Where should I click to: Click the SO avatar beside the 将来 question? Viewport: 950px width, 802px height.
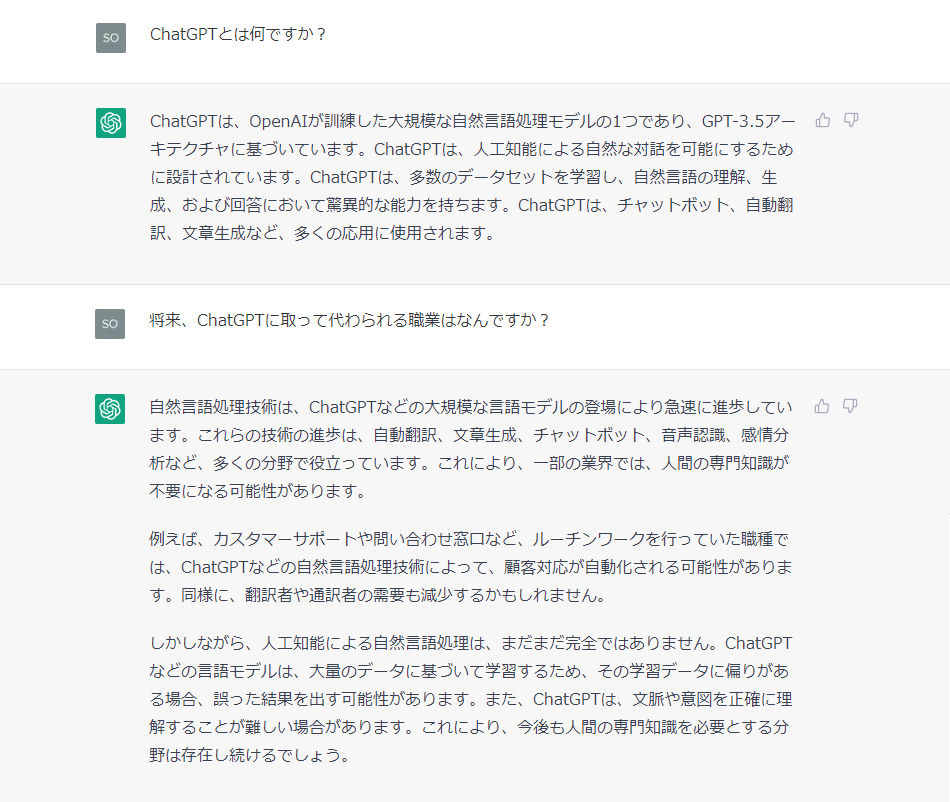tap(110, 323)
